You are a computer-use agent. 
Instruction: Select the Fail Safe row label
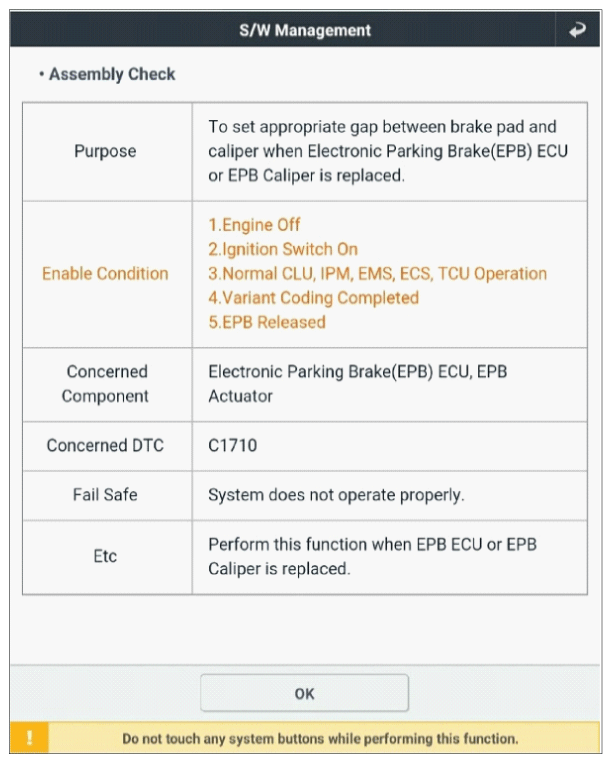(x=105, y=495)
